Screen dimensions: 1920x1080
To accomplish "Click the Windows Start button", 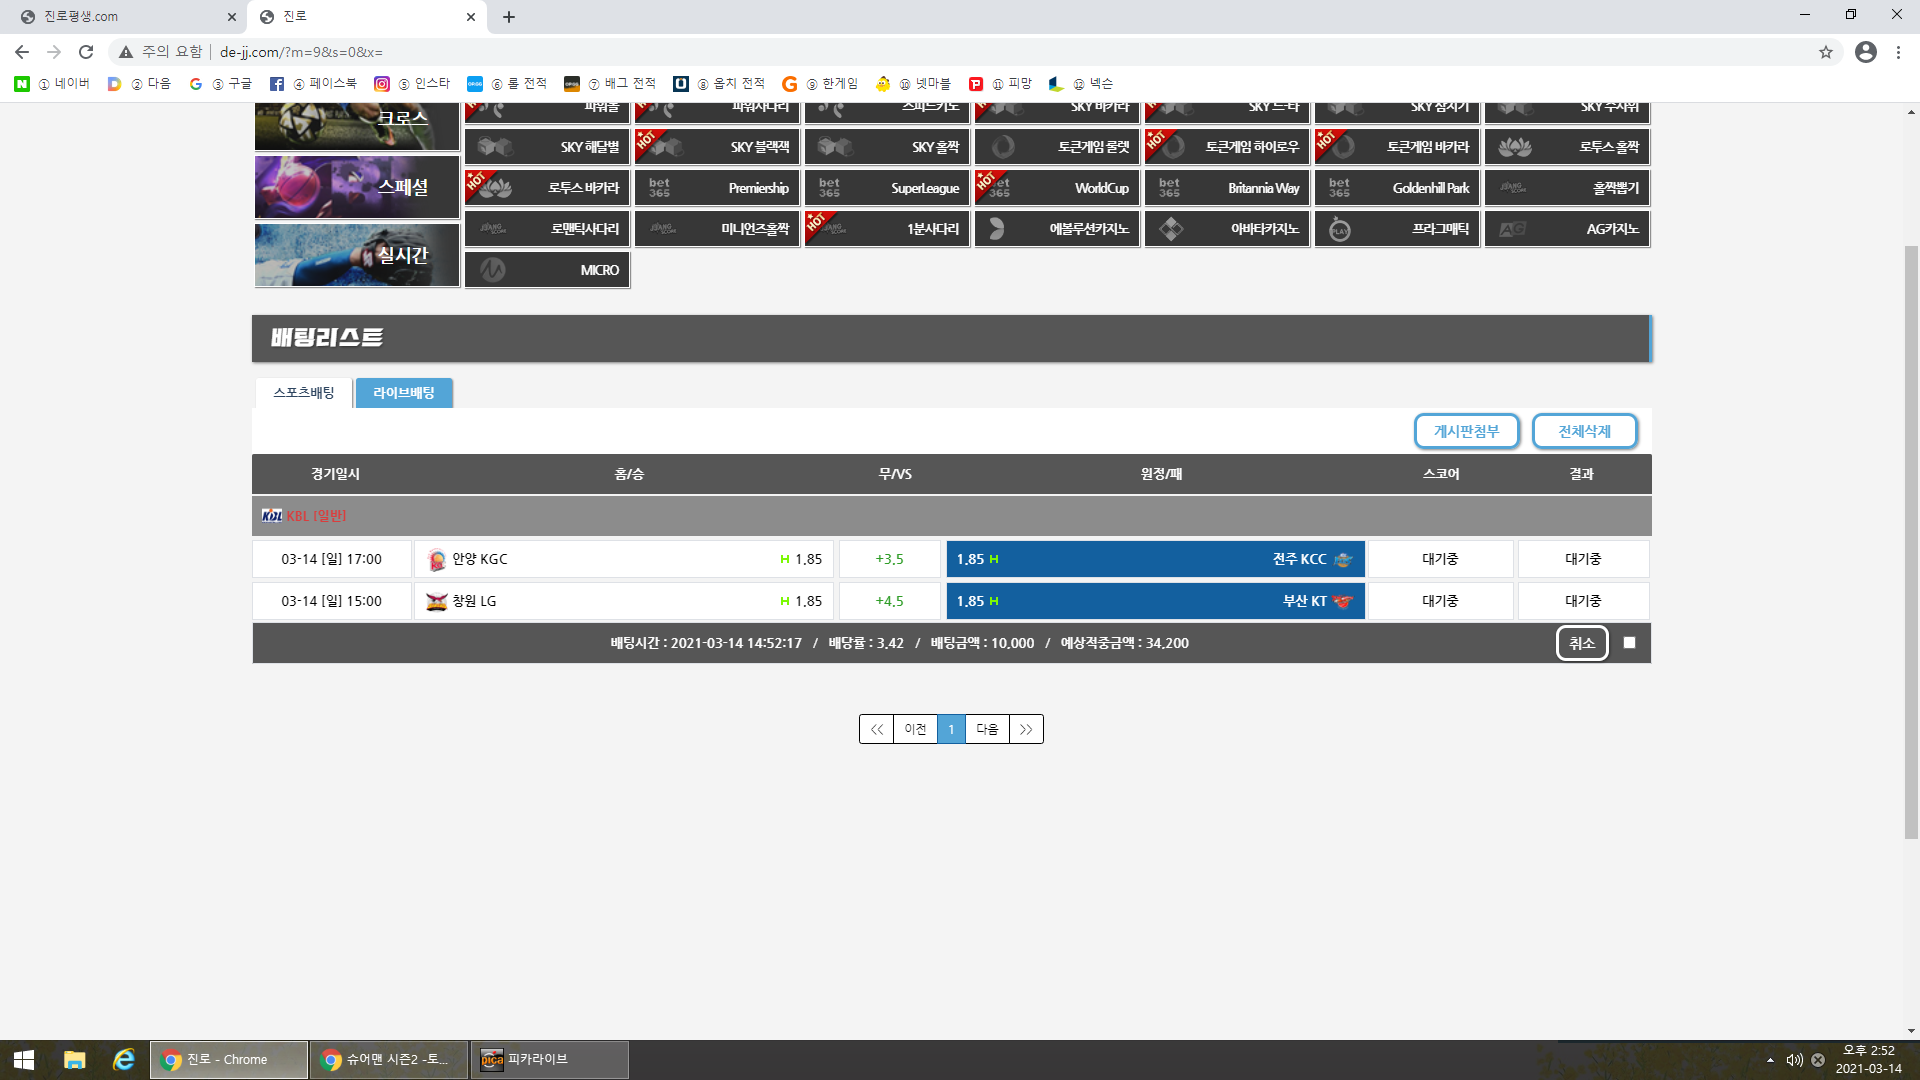I will pyautogui.click(x=24, y=1059).
